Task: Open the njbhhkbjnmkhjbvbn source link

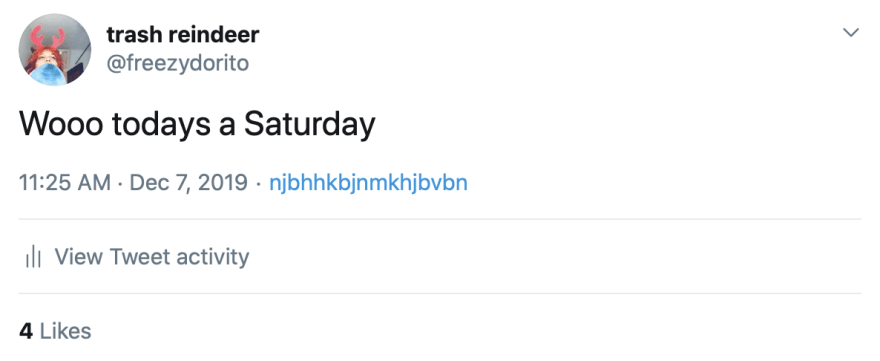Action: 368,184
